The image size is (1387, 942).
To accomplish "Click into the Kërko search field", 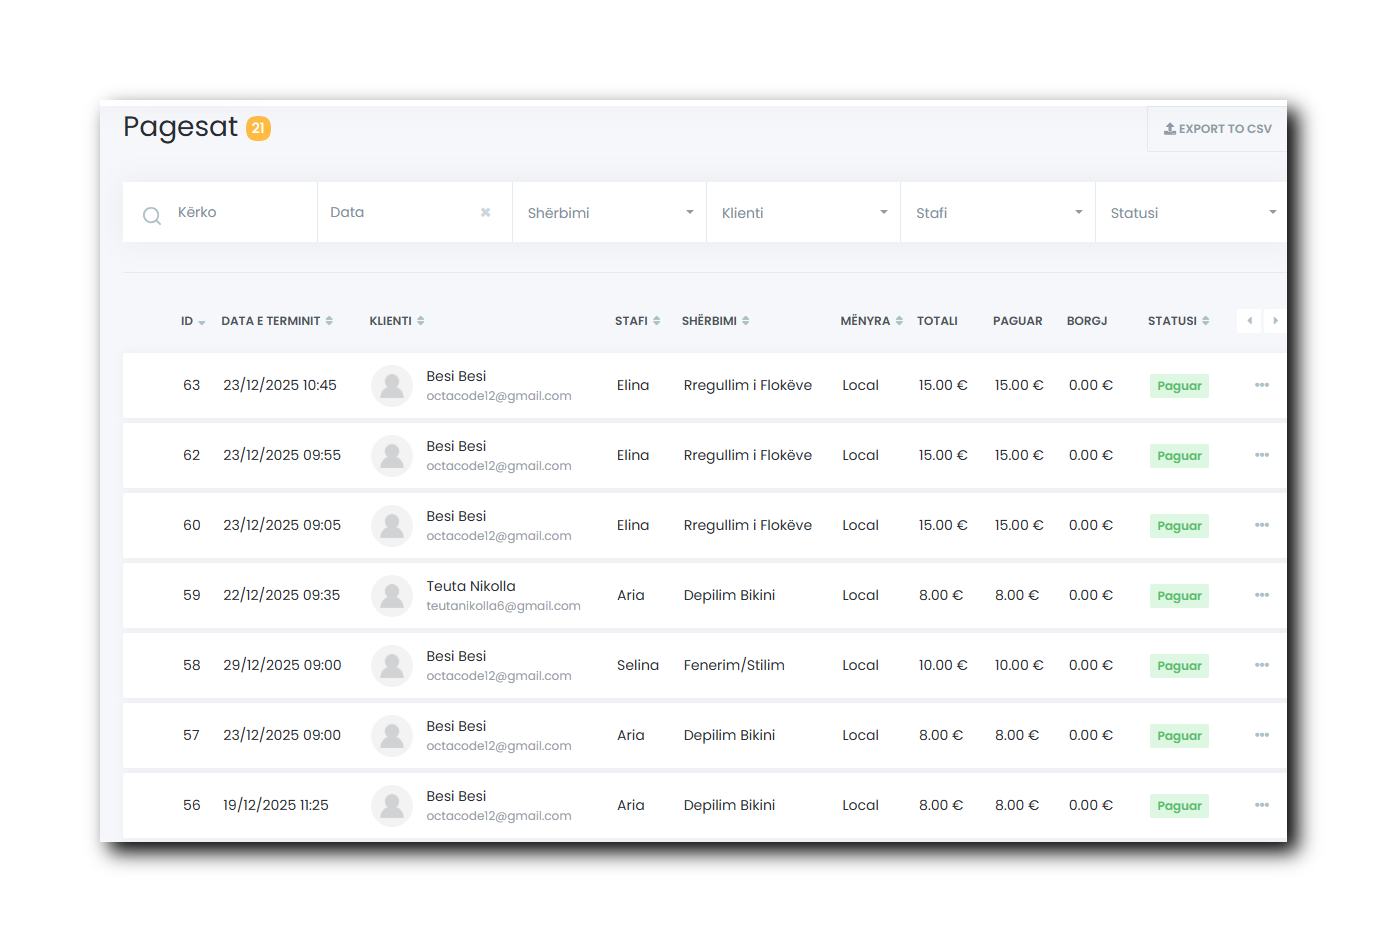I will pos(240,212).
